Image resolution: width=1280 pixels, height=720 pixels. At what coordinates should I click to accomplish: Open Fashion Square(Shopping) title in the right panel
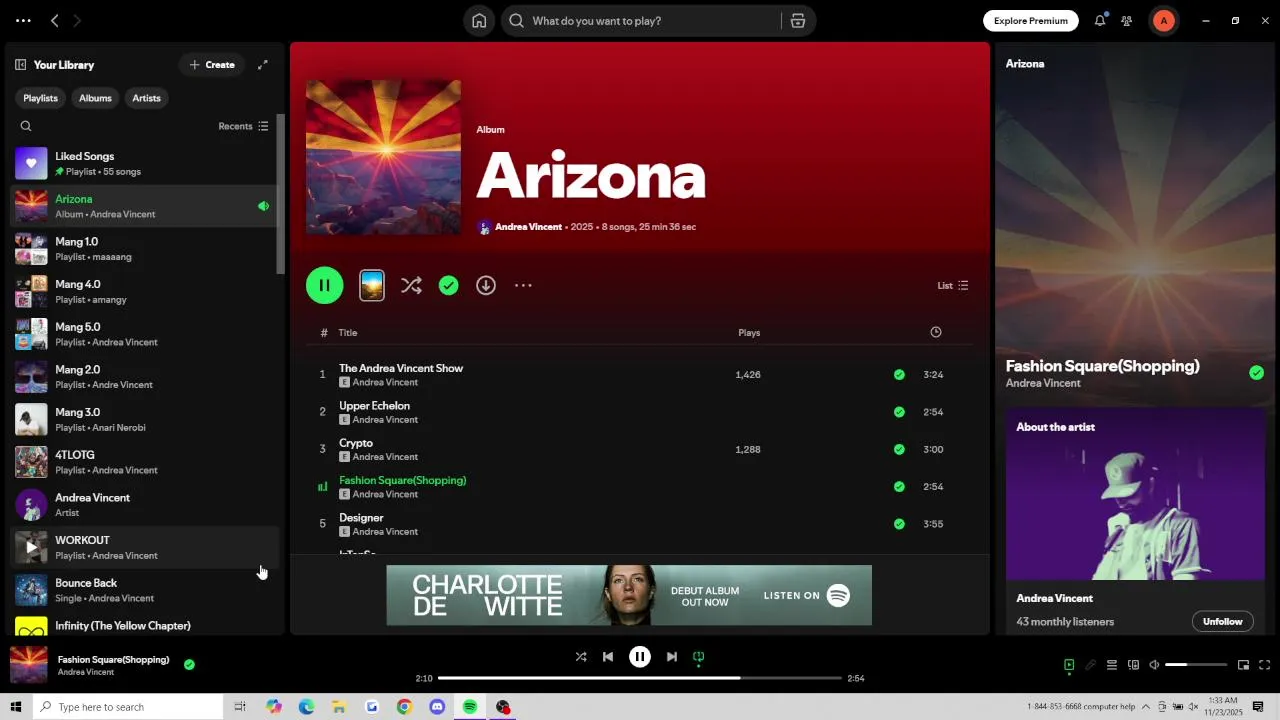(x=1102, y=366)
